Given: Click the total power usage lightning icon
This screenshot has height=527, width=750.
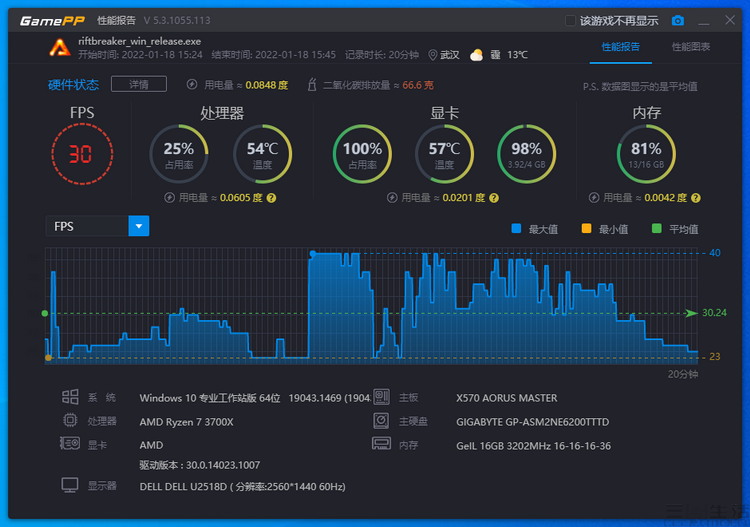Looking at the screenshot, I should (192, 85).
